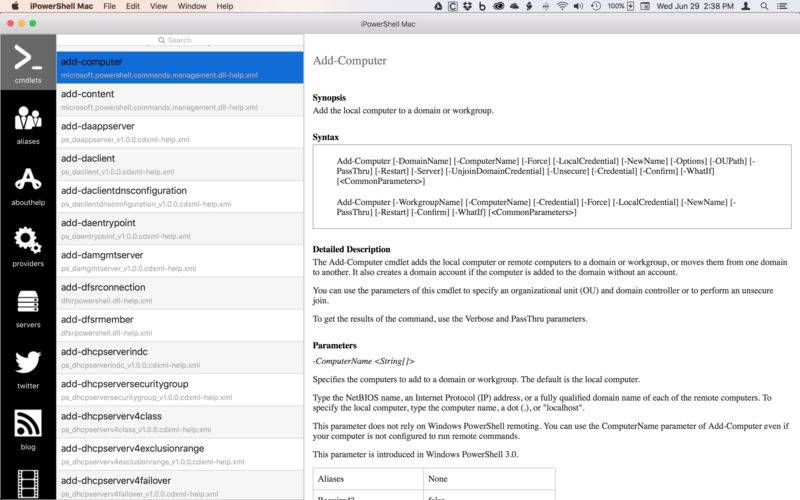
Task: Select the add-dfsrmember cmdlet
Action: coord(180,324)
